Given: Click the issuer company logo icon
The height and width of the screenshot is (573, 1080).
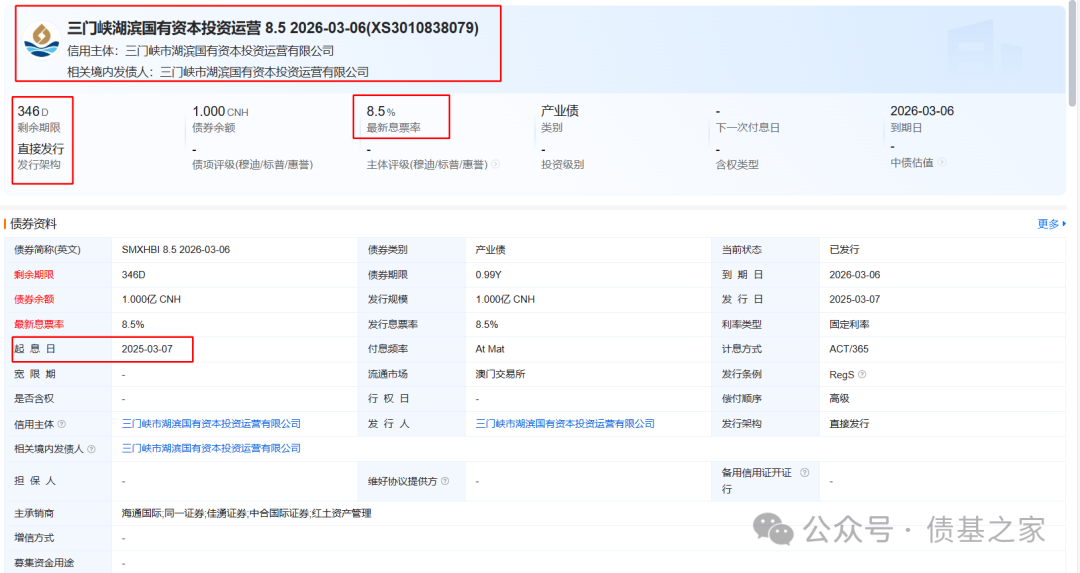Looking at the screenshot, I should point(41,40).
